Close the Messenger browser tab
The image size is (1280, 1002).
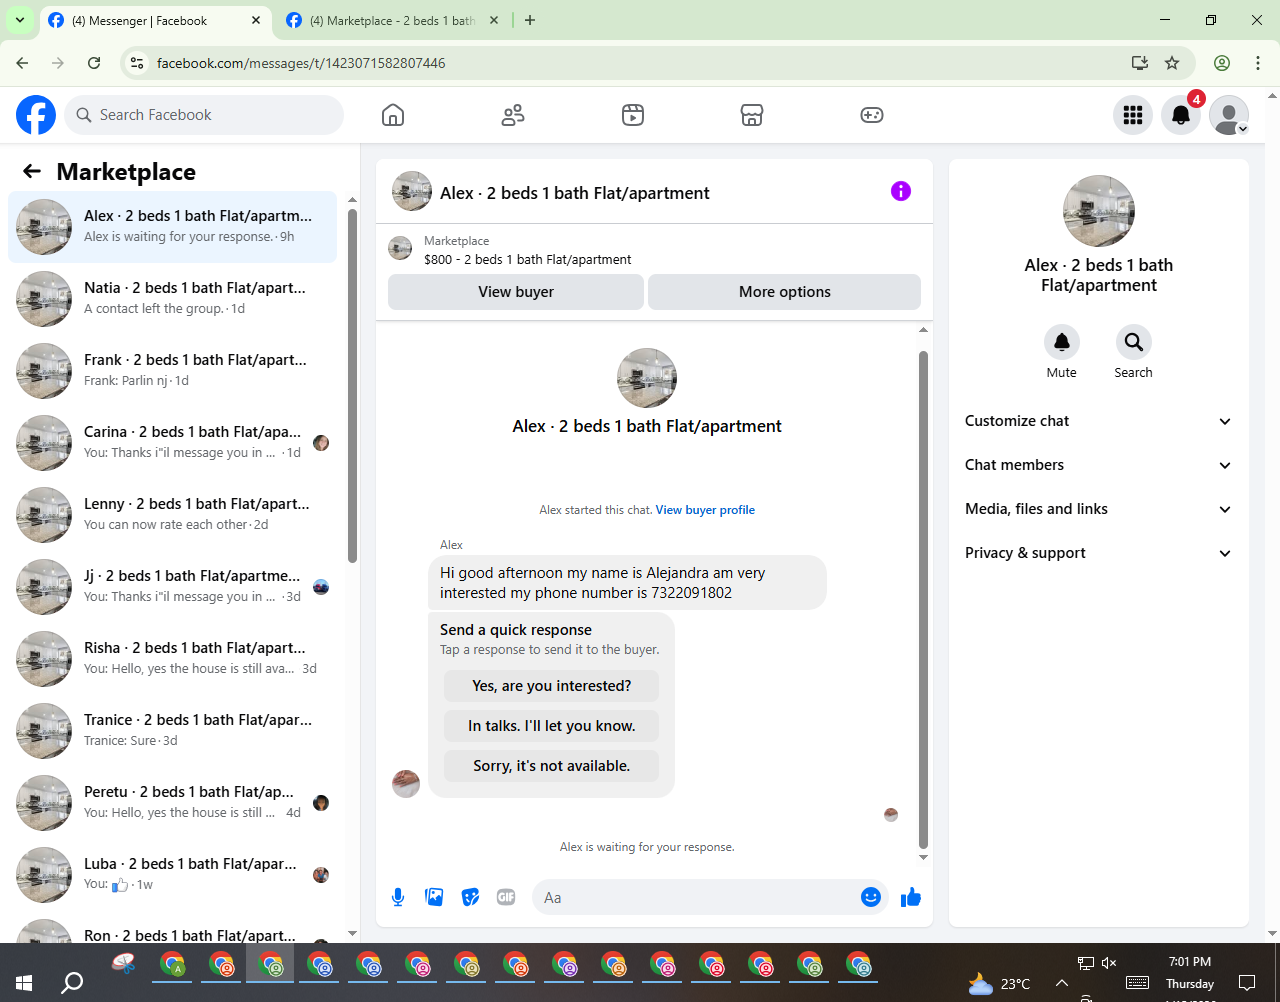pos(256,20)
